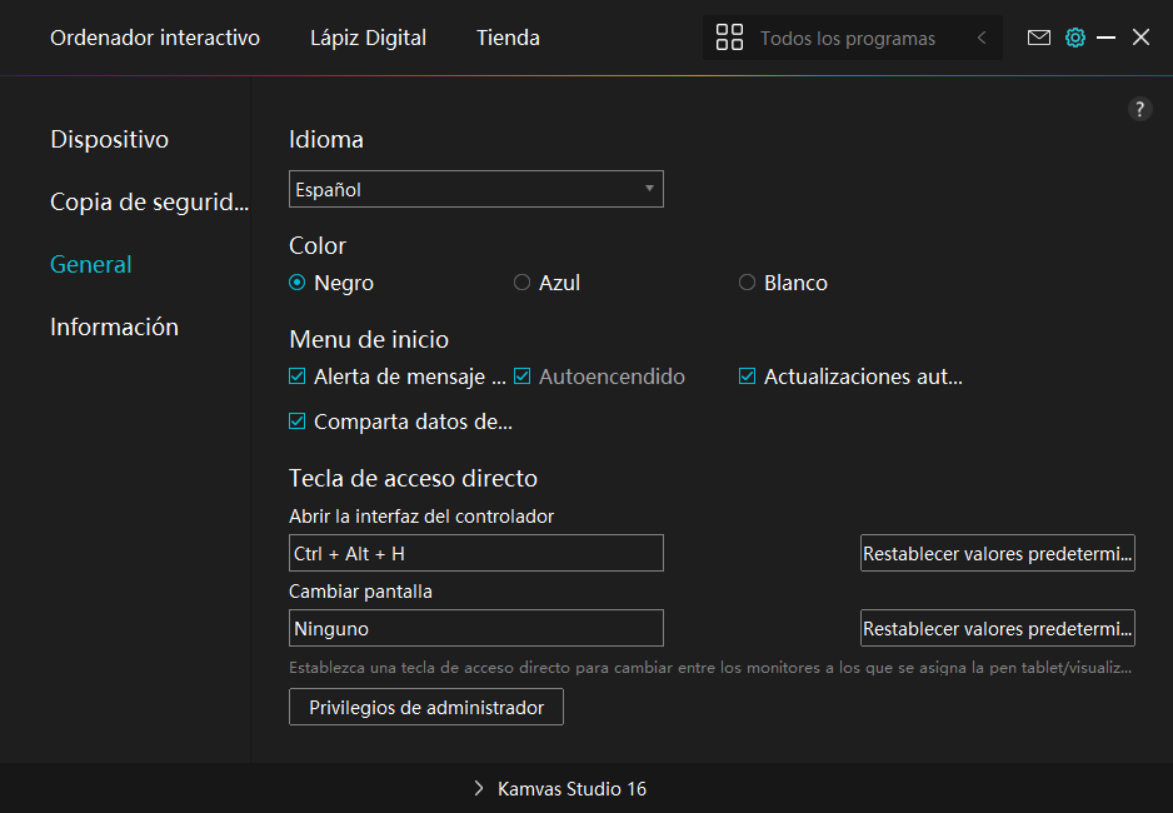Minimize the driver window
The height and width of the screenshot is (813, 1173).
pos(1106,38)
